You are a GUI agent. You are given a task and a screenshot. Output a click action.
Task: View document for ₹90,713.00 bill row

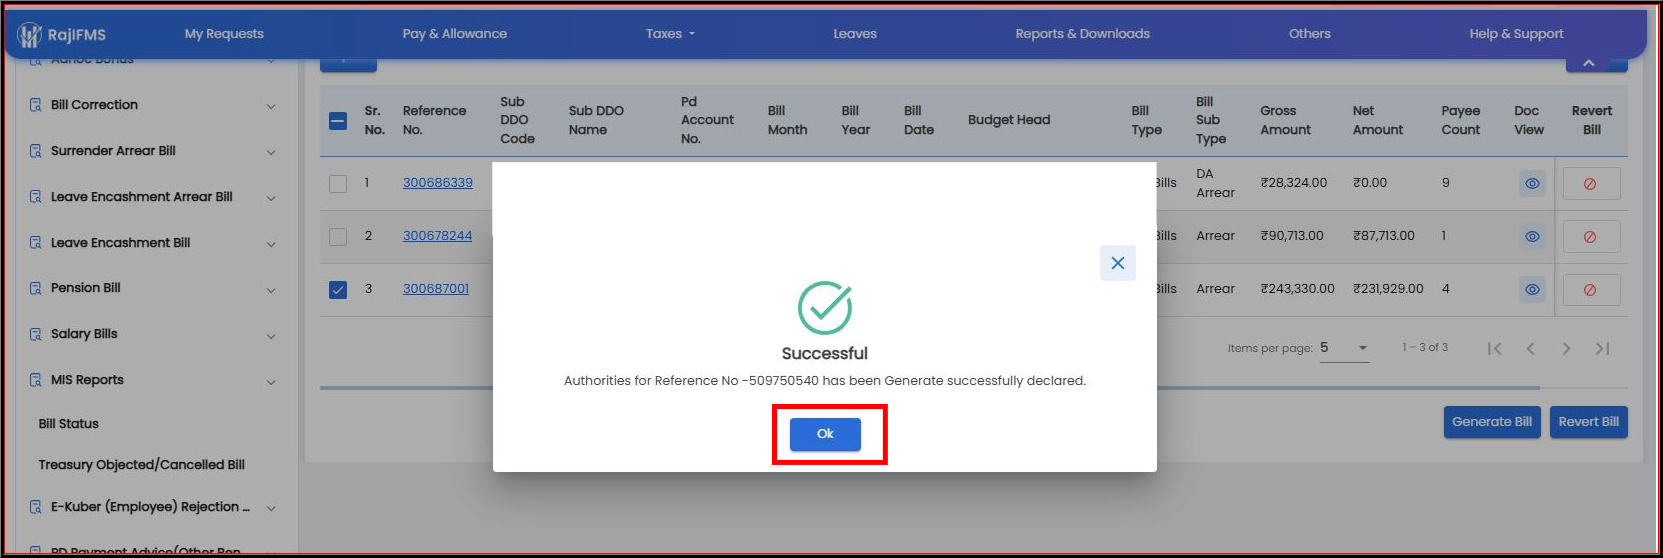(x=1532, y=237)
